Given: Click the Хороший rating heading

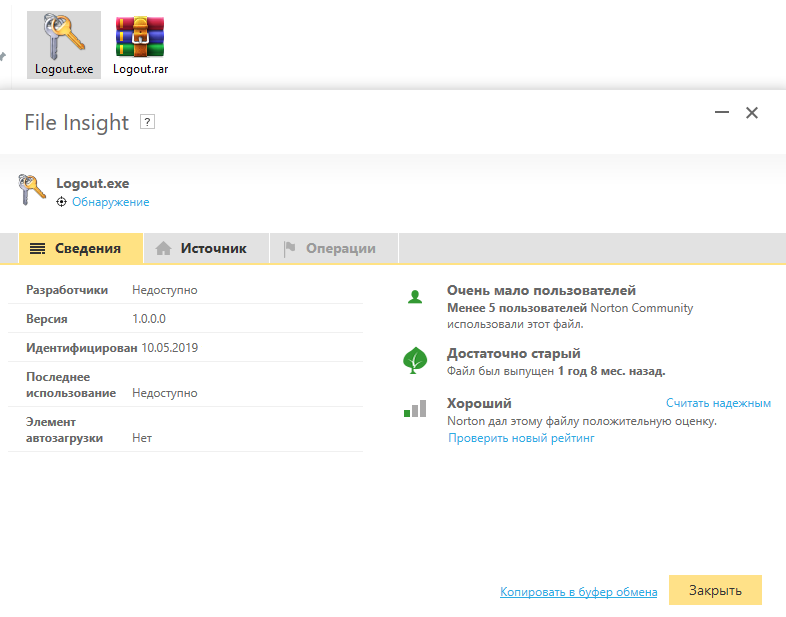Looking at the screenshot, I should [x=479, y=403].
